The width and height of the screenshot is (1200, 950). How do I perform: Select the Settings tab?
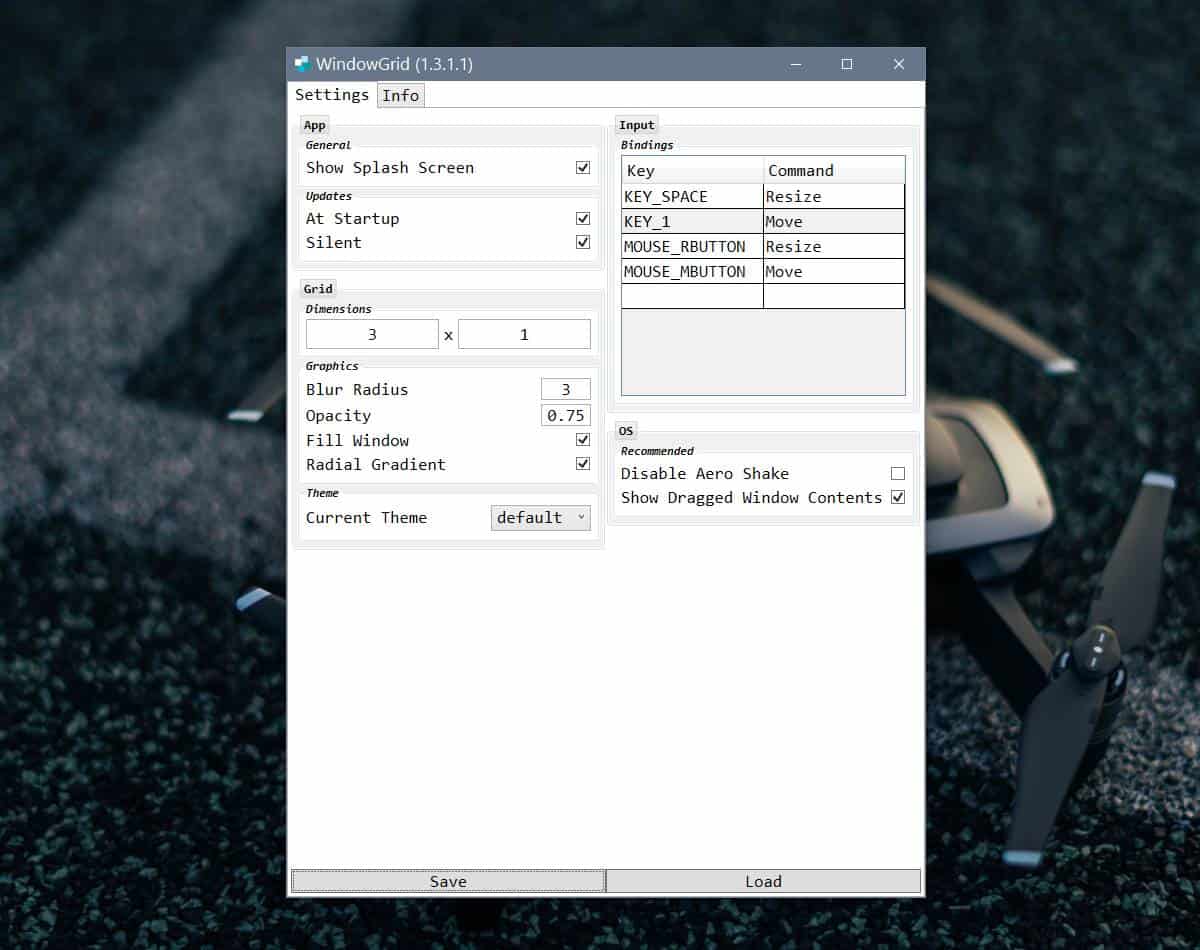(x=331, y=95)
